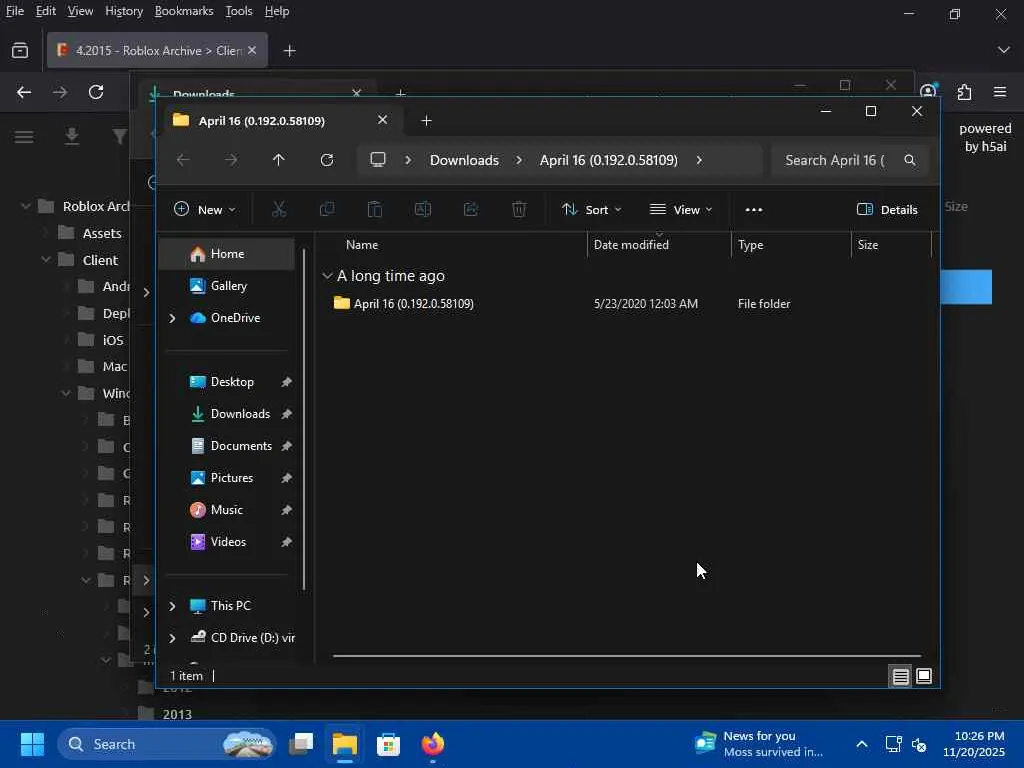
Task: Reload the Firefox page
Action: pos(96,92)
